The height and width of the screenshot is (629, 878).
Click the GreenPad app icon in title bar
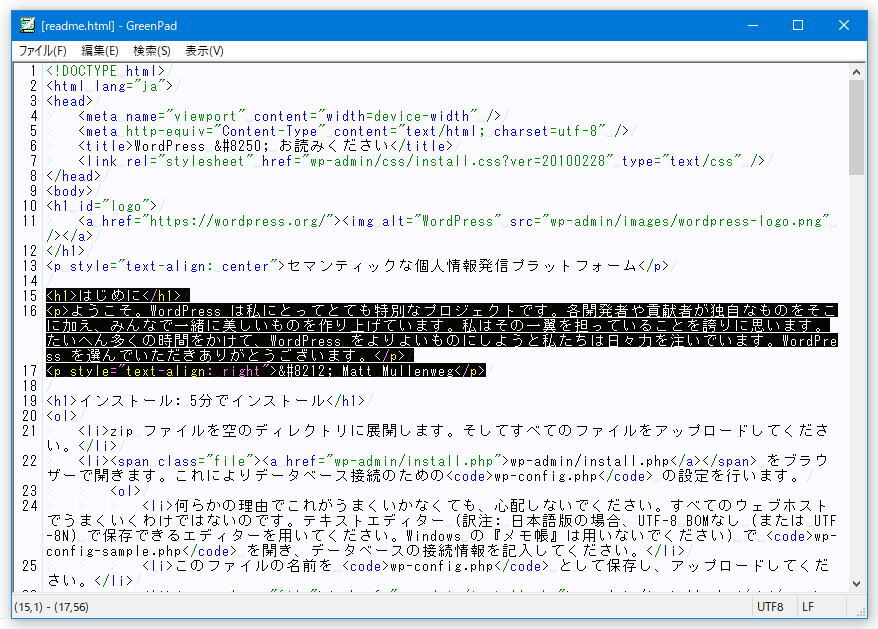[27, 25]
